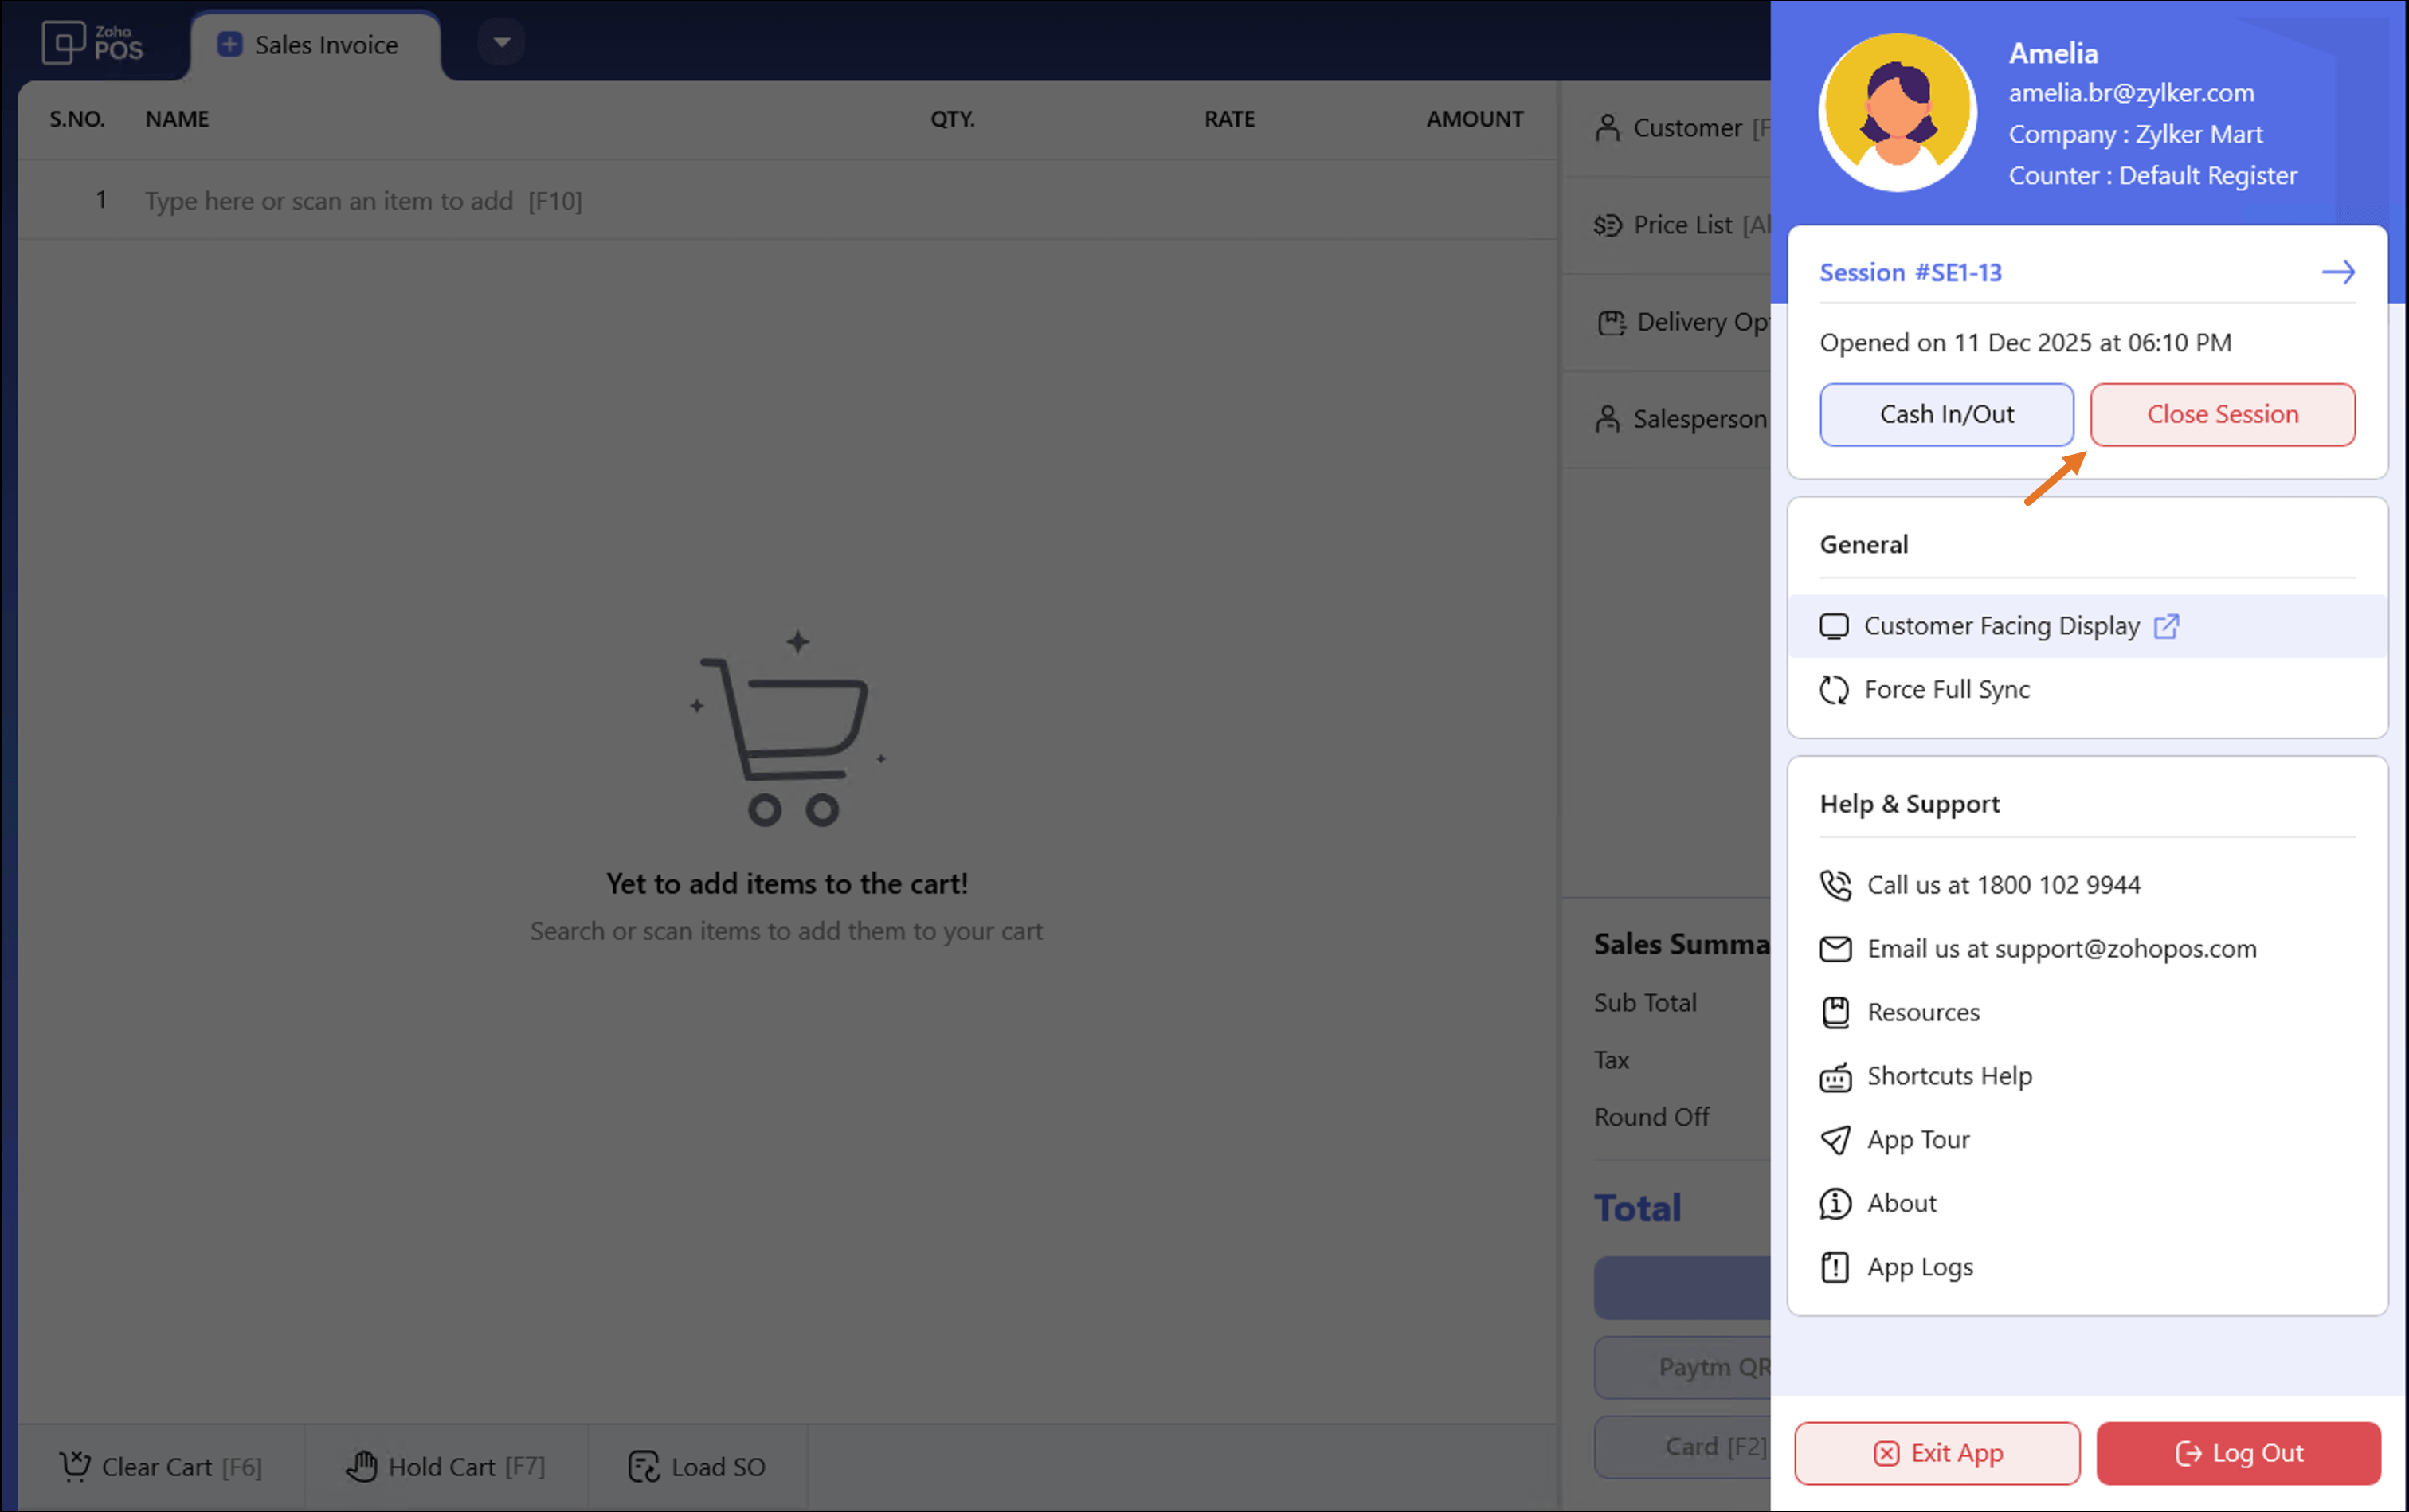Click the Force Full Sync icon
Screen dimensions: 2409x1512
pos(1833,690)
